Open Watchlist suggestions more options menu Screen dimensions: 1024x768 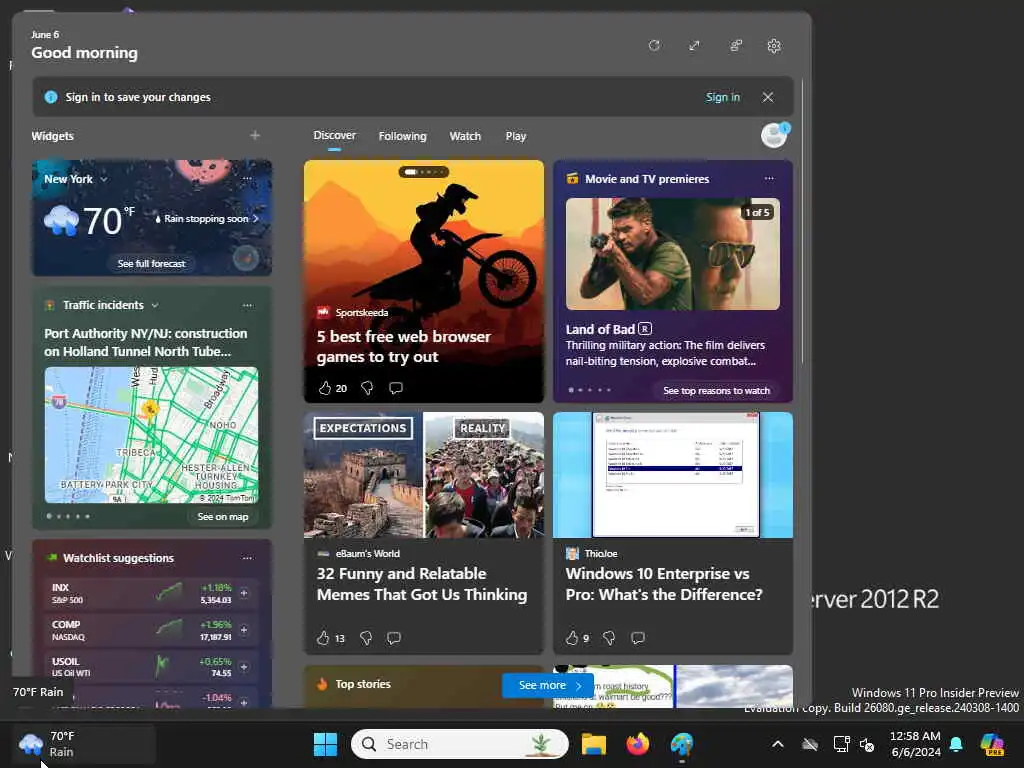[247, 558]
